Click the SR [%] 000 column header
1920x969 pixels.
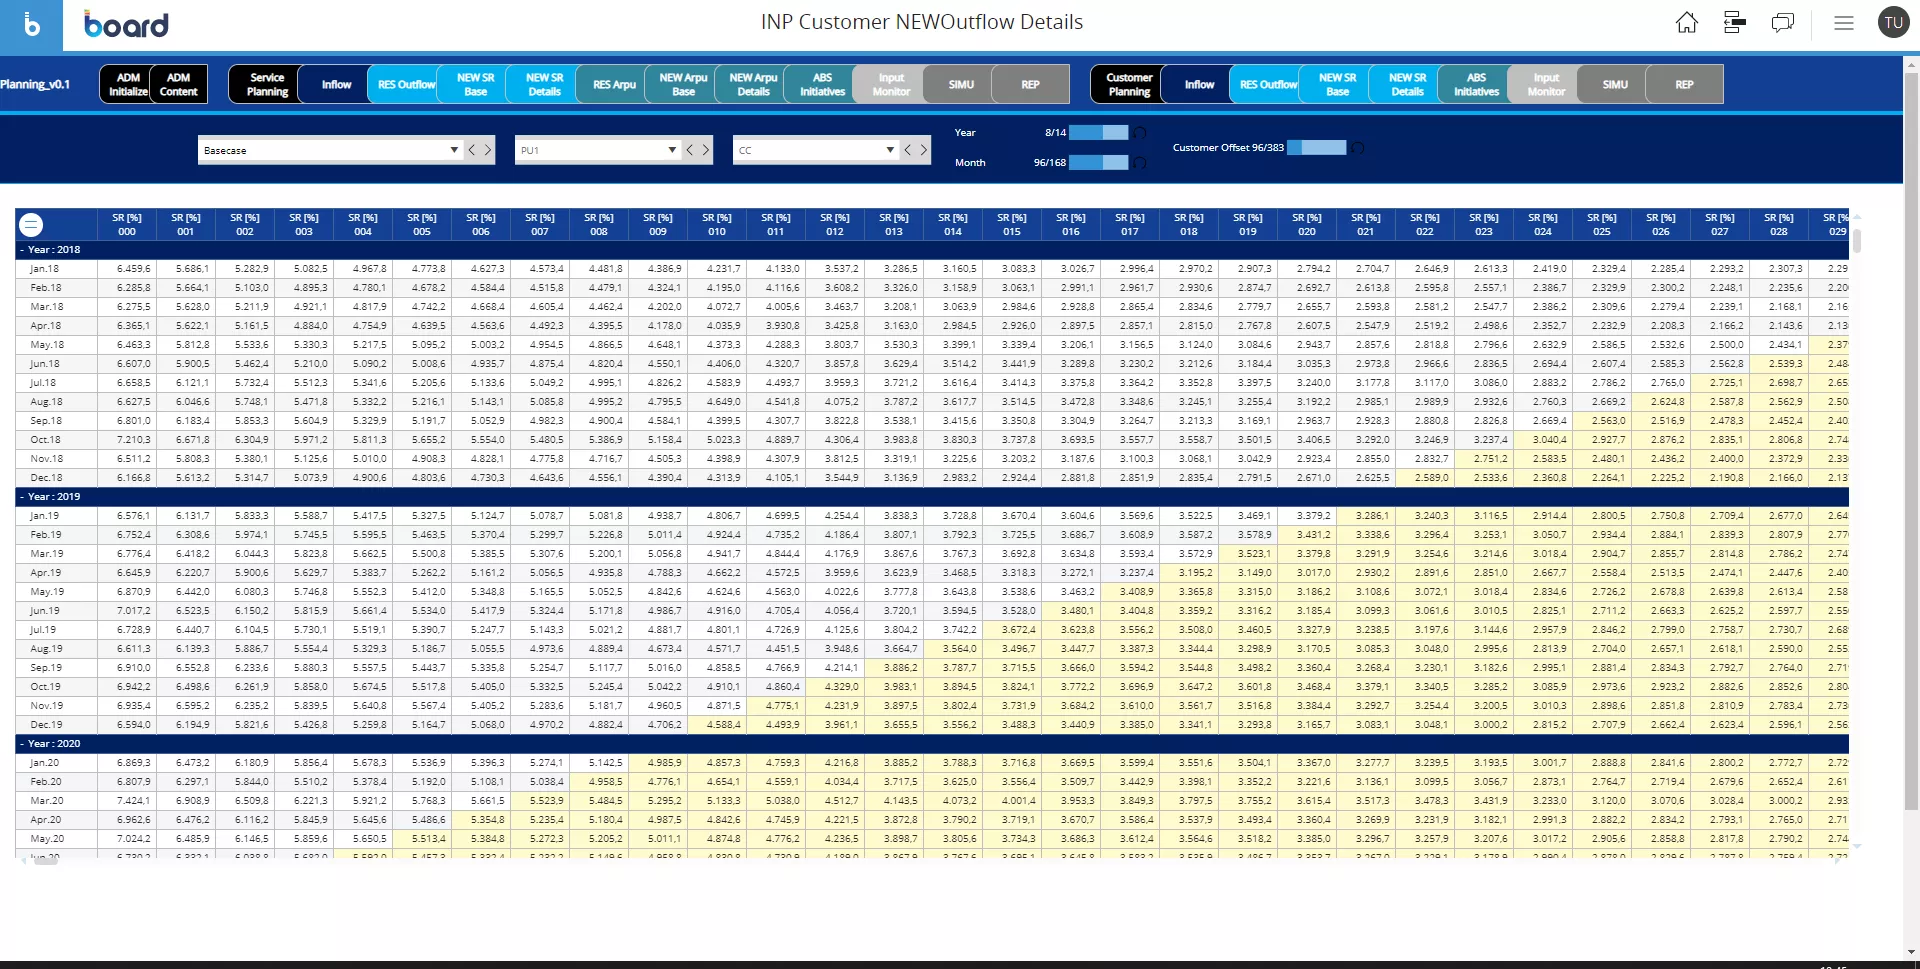(127, 224)
